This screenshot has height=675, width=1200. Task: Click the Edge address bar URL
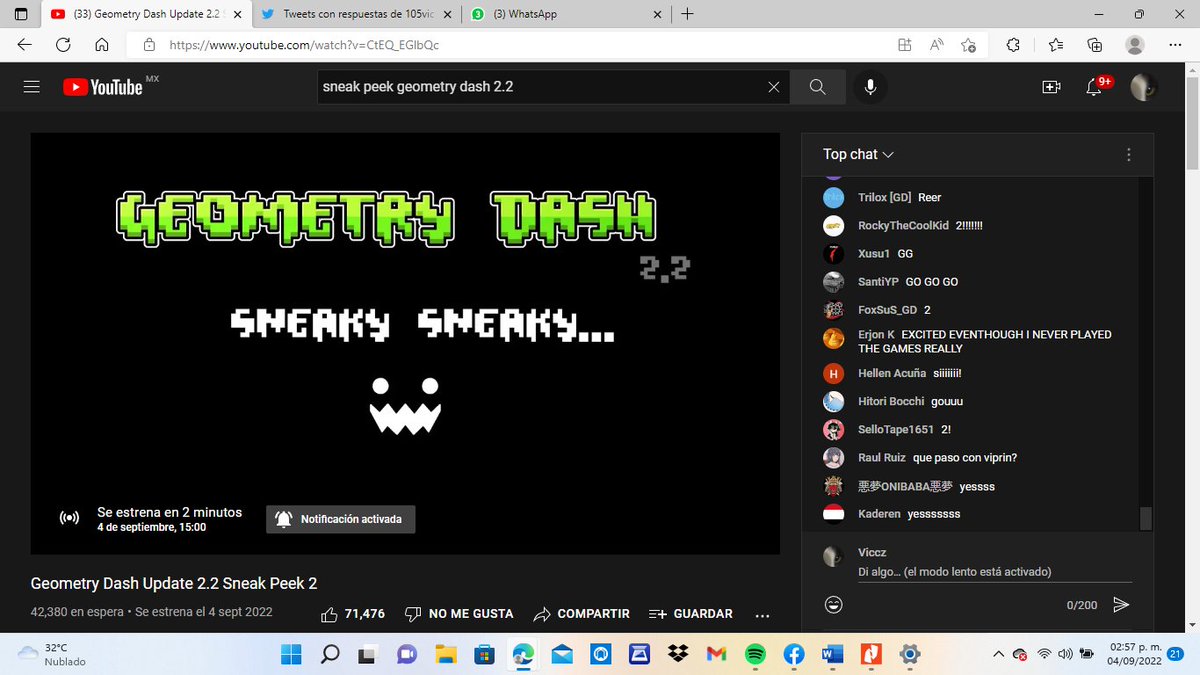click(x=304, y=45)
